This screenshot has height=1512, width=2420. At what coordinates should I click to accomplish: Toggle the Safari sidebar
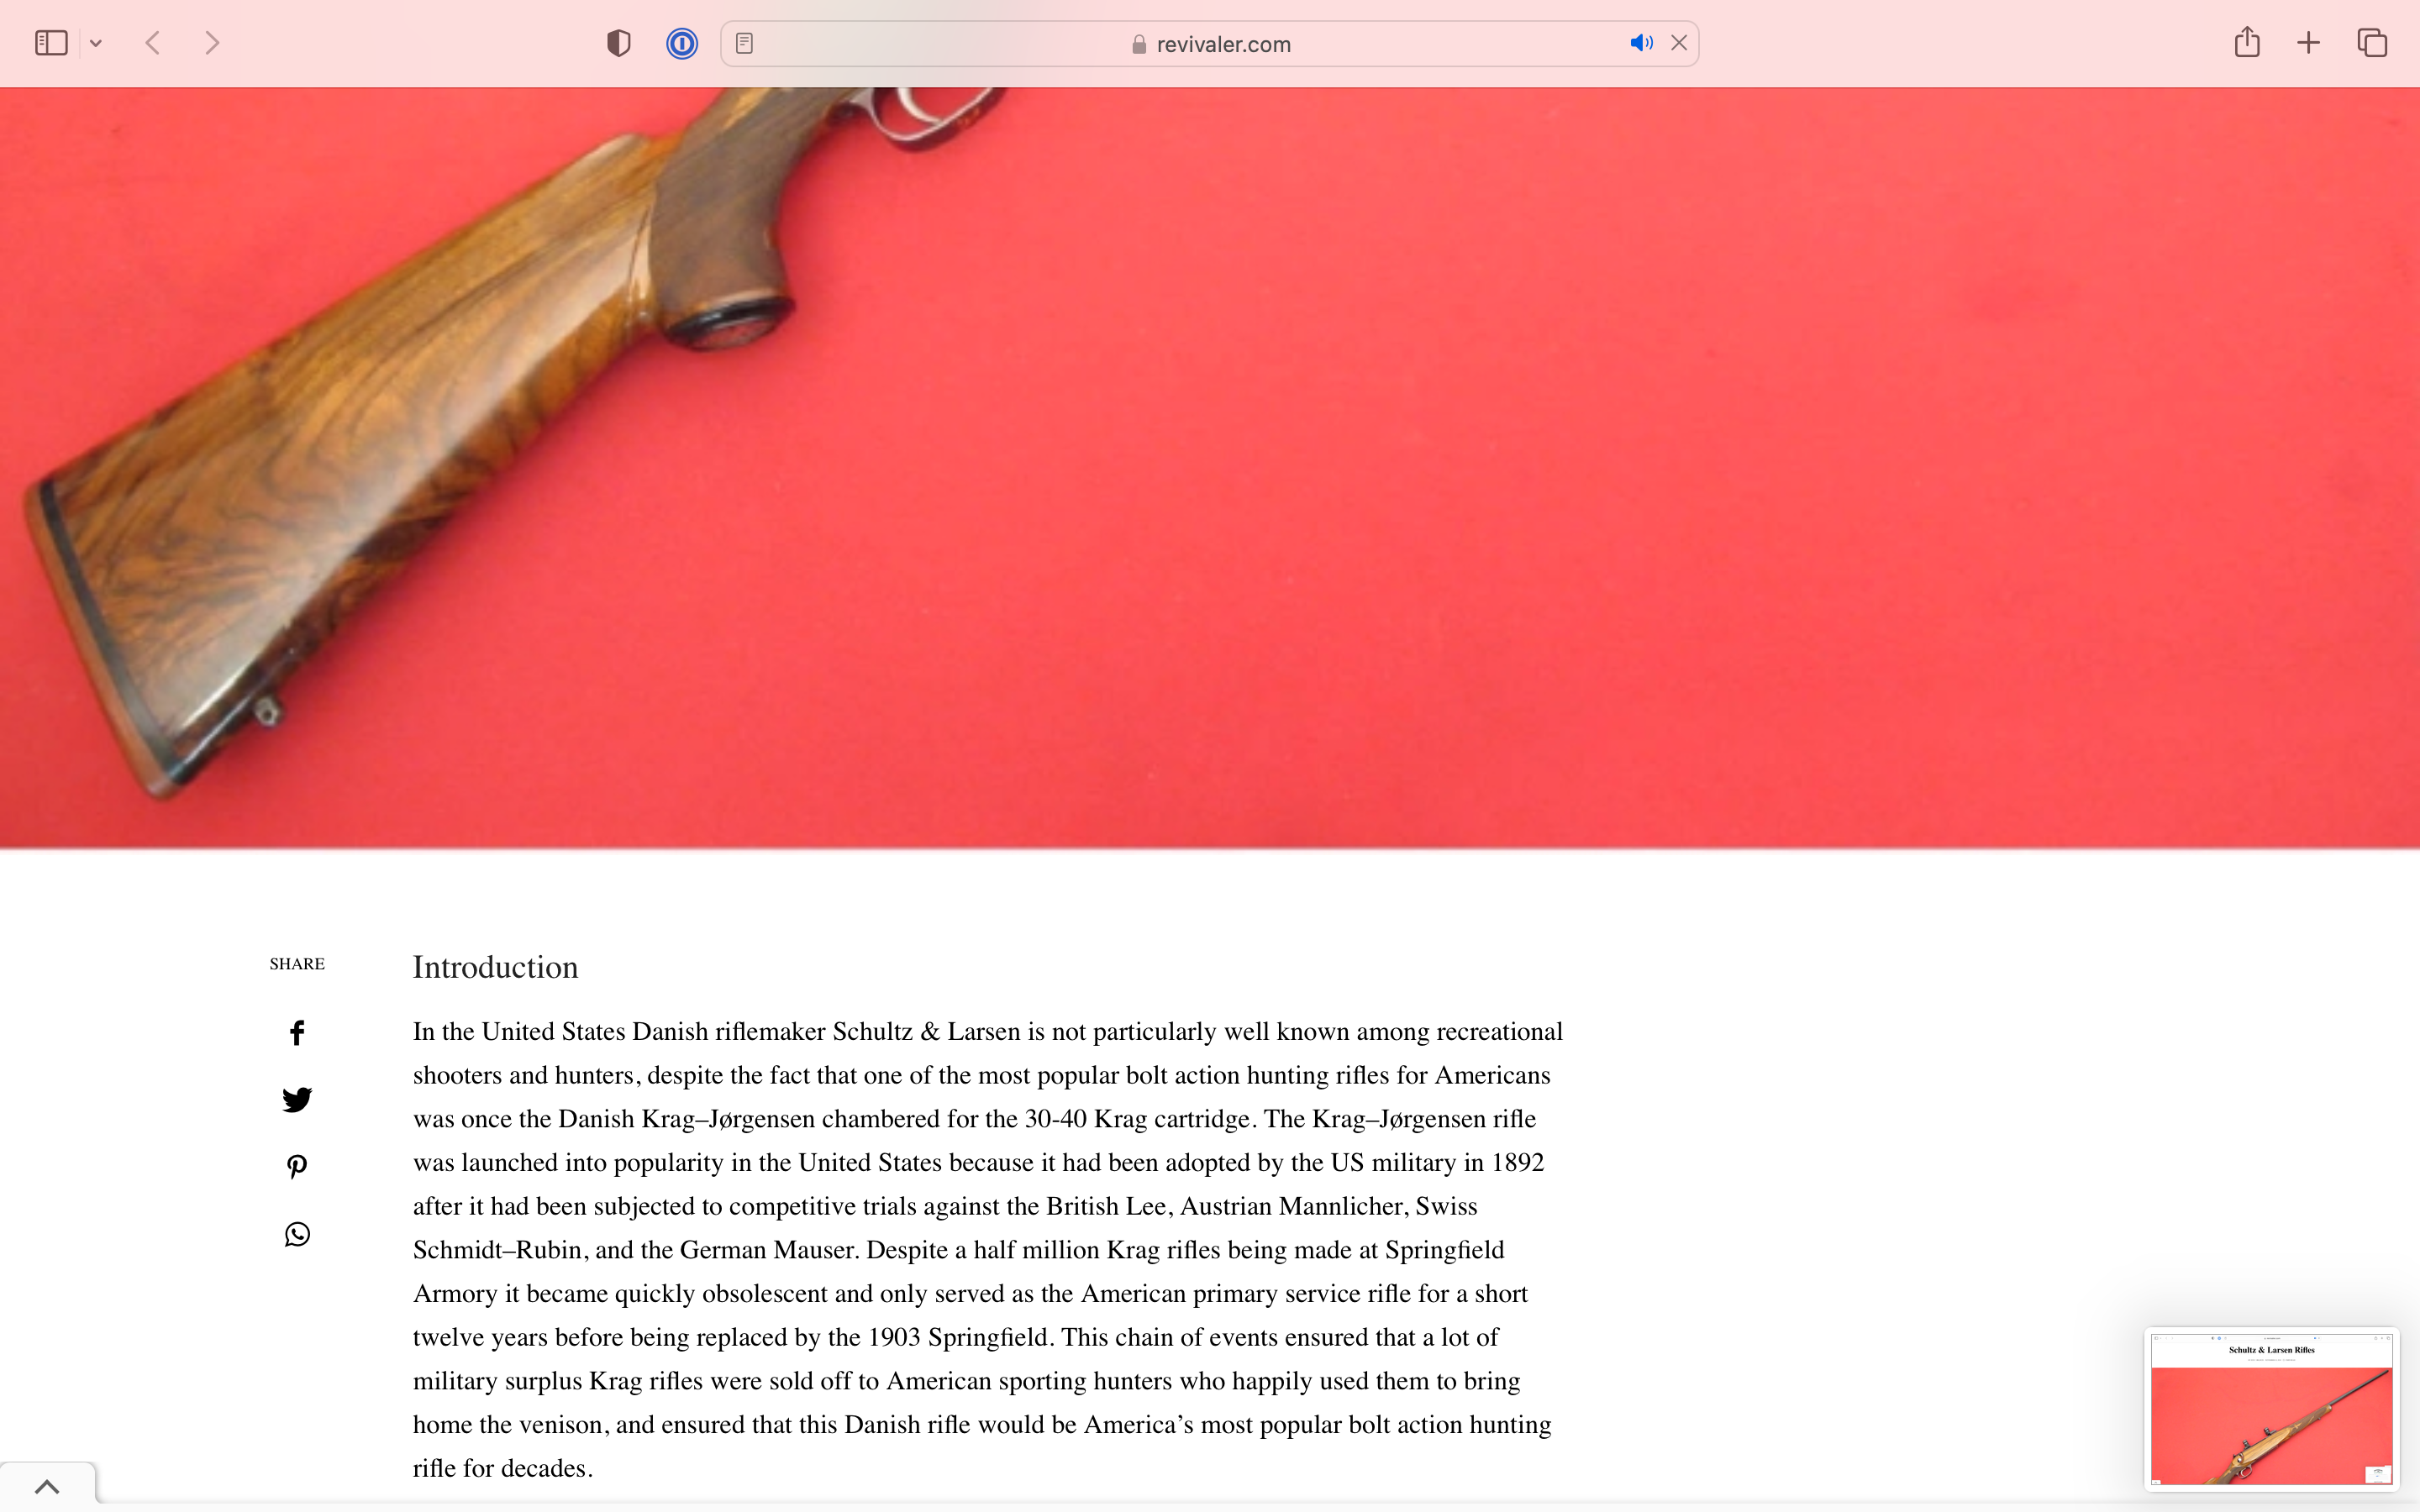tap(51, 43)
